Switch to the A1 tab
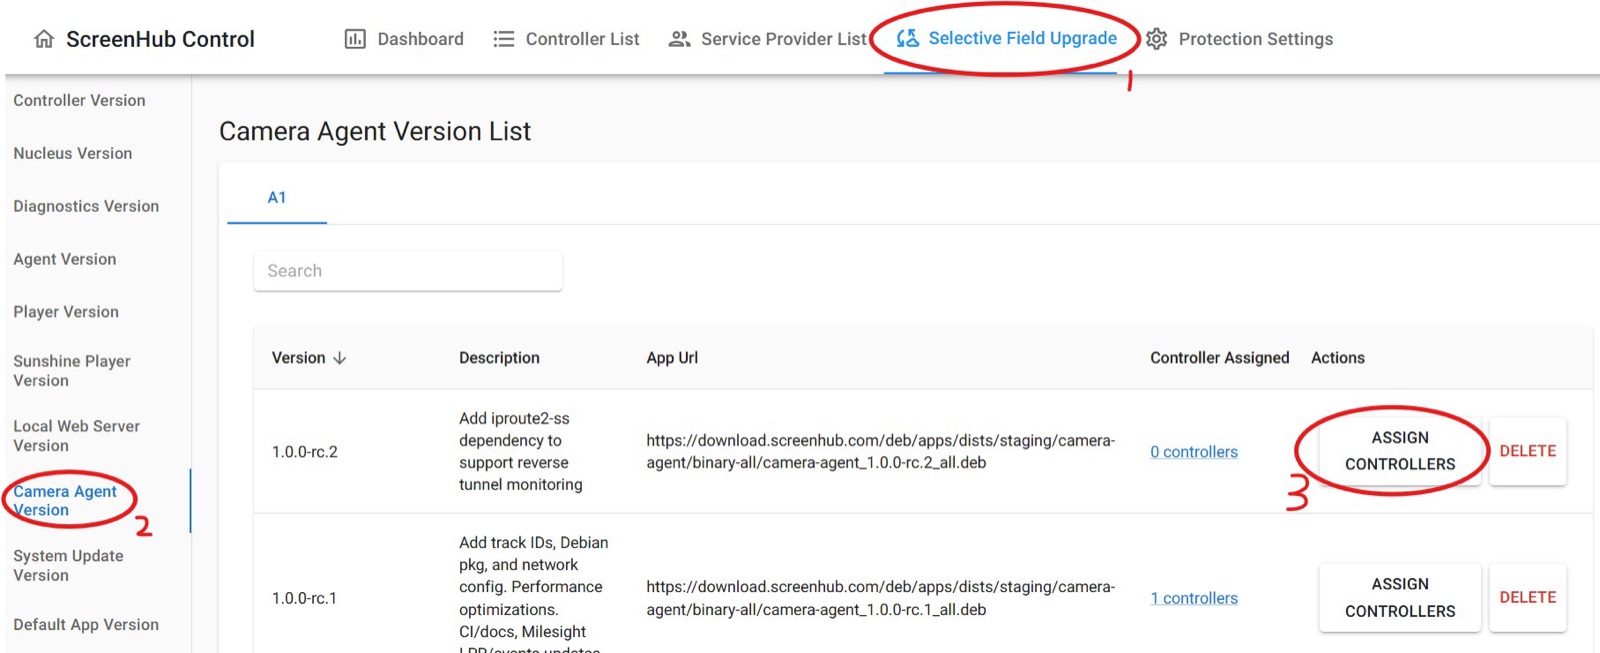This screenshot has height=653, width=1600. (277, 198)
